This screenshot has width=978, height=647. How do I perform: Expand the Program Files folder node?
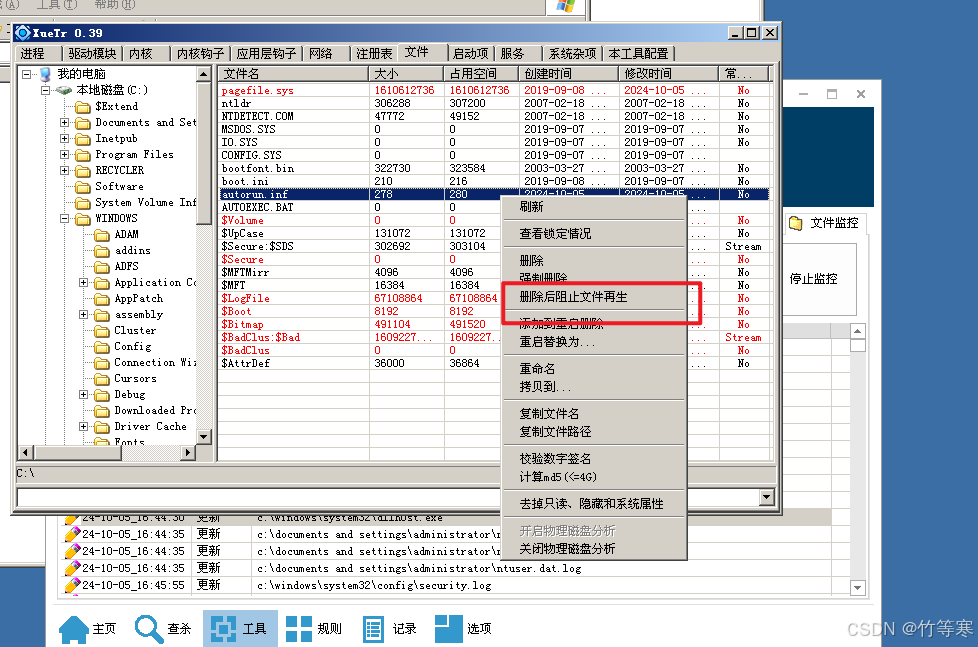(x=65, y=155)
